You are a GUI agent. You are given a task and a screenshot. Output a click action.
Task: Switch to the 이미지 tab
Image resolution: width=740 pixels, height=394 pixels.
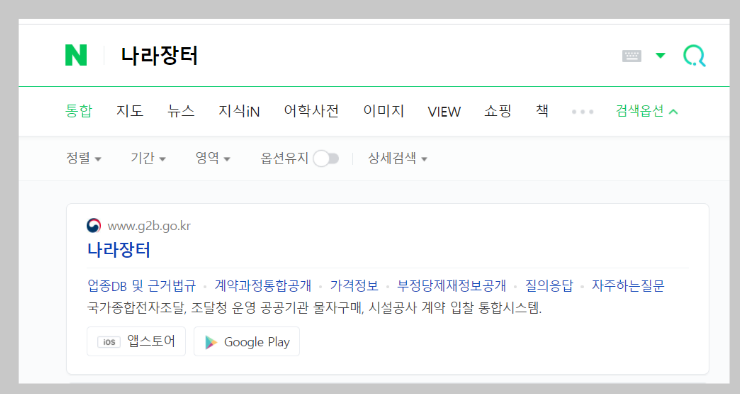click(x=383, y=111)
